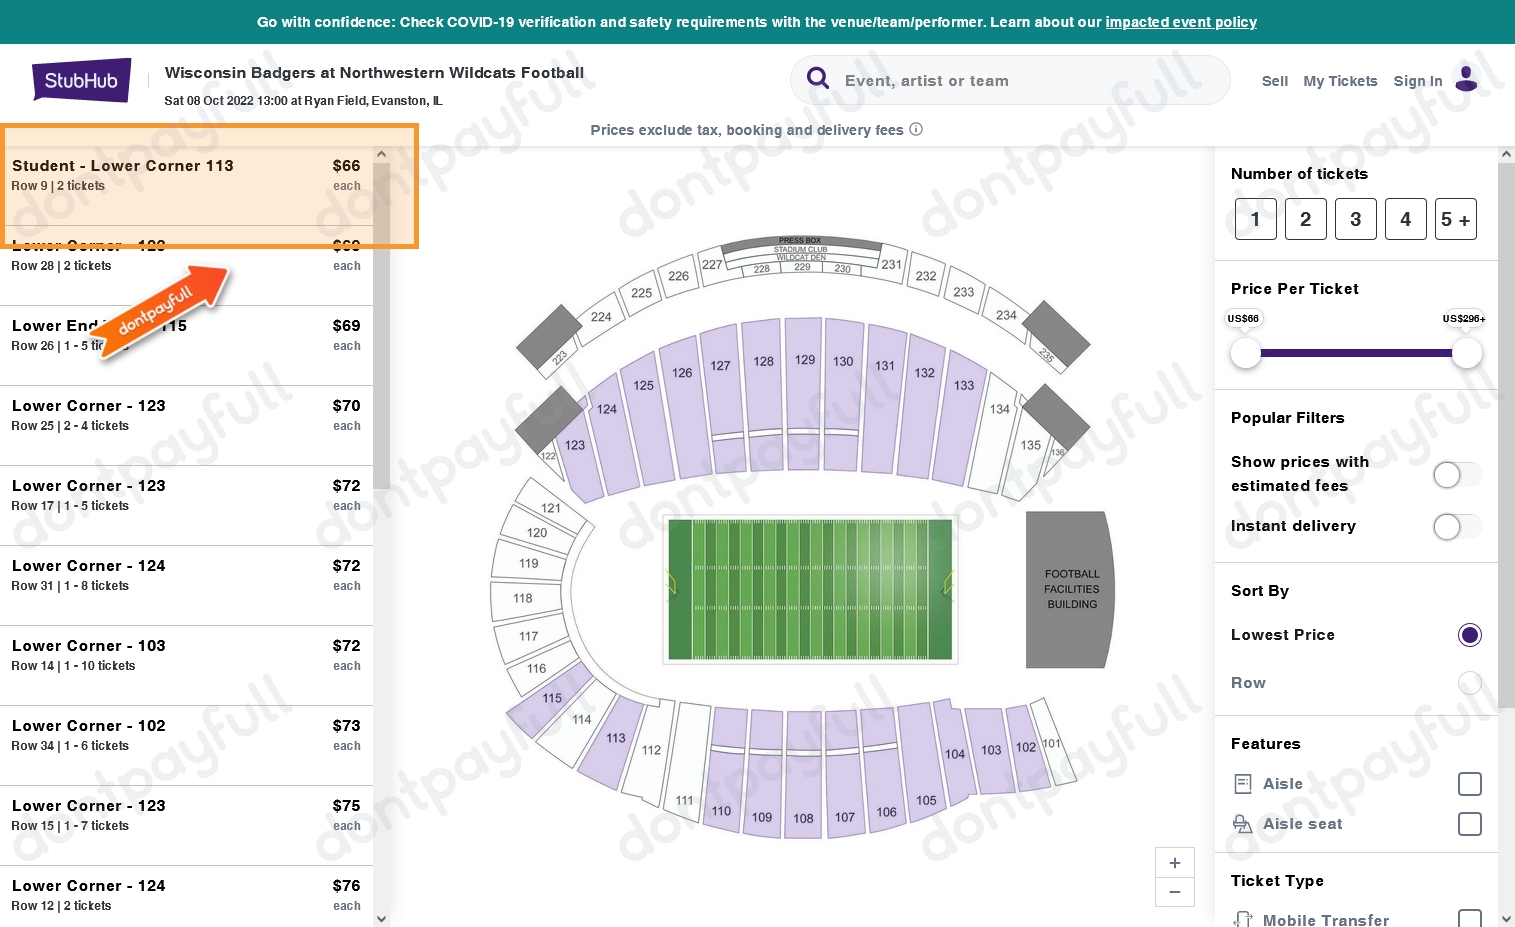Click the minimum price slider handle

pyautogui.click(x=1246, y=352)
